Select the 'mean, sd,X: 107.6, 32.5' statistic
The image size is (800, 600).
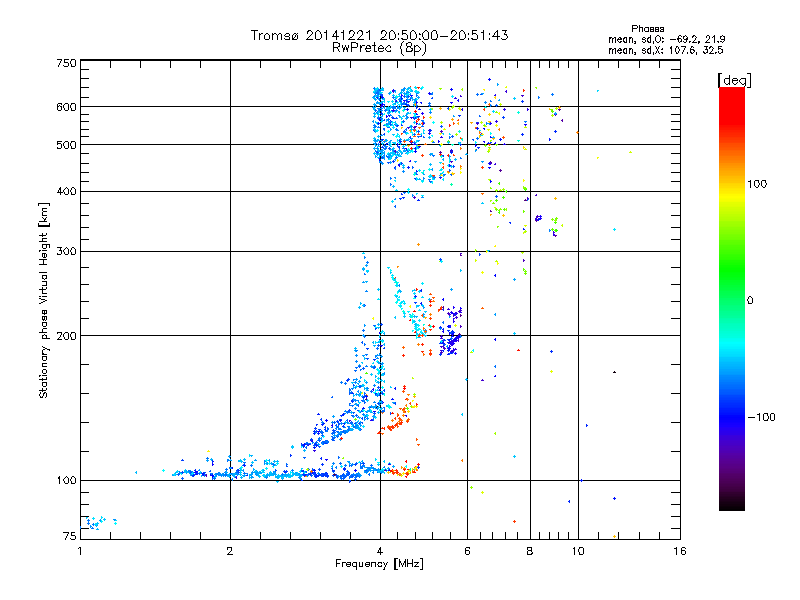[x=665, y=50]
